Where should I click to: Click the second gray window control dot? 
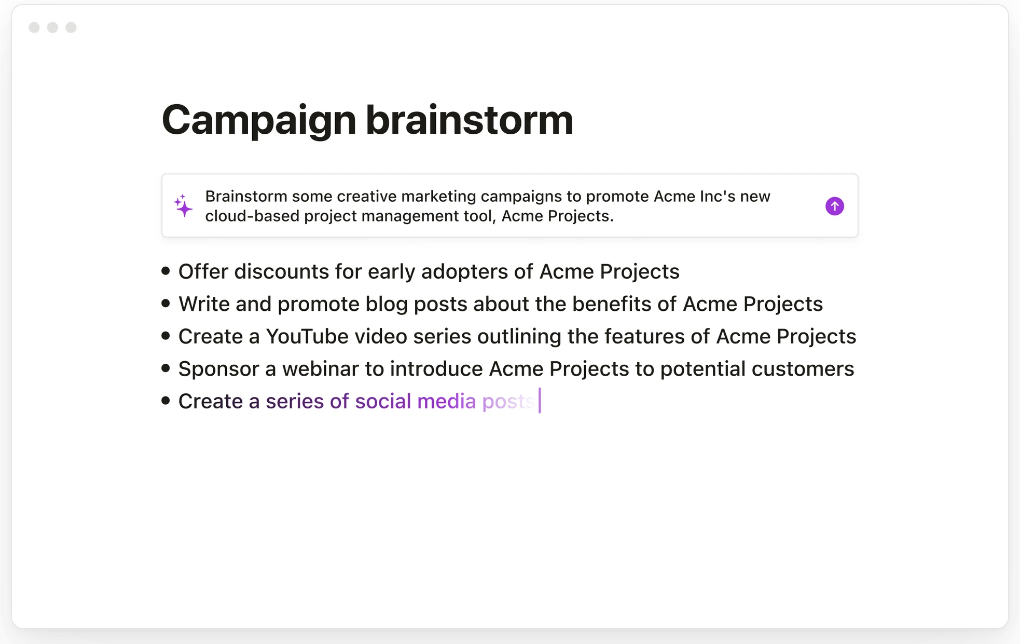click(x=53, y=27)
